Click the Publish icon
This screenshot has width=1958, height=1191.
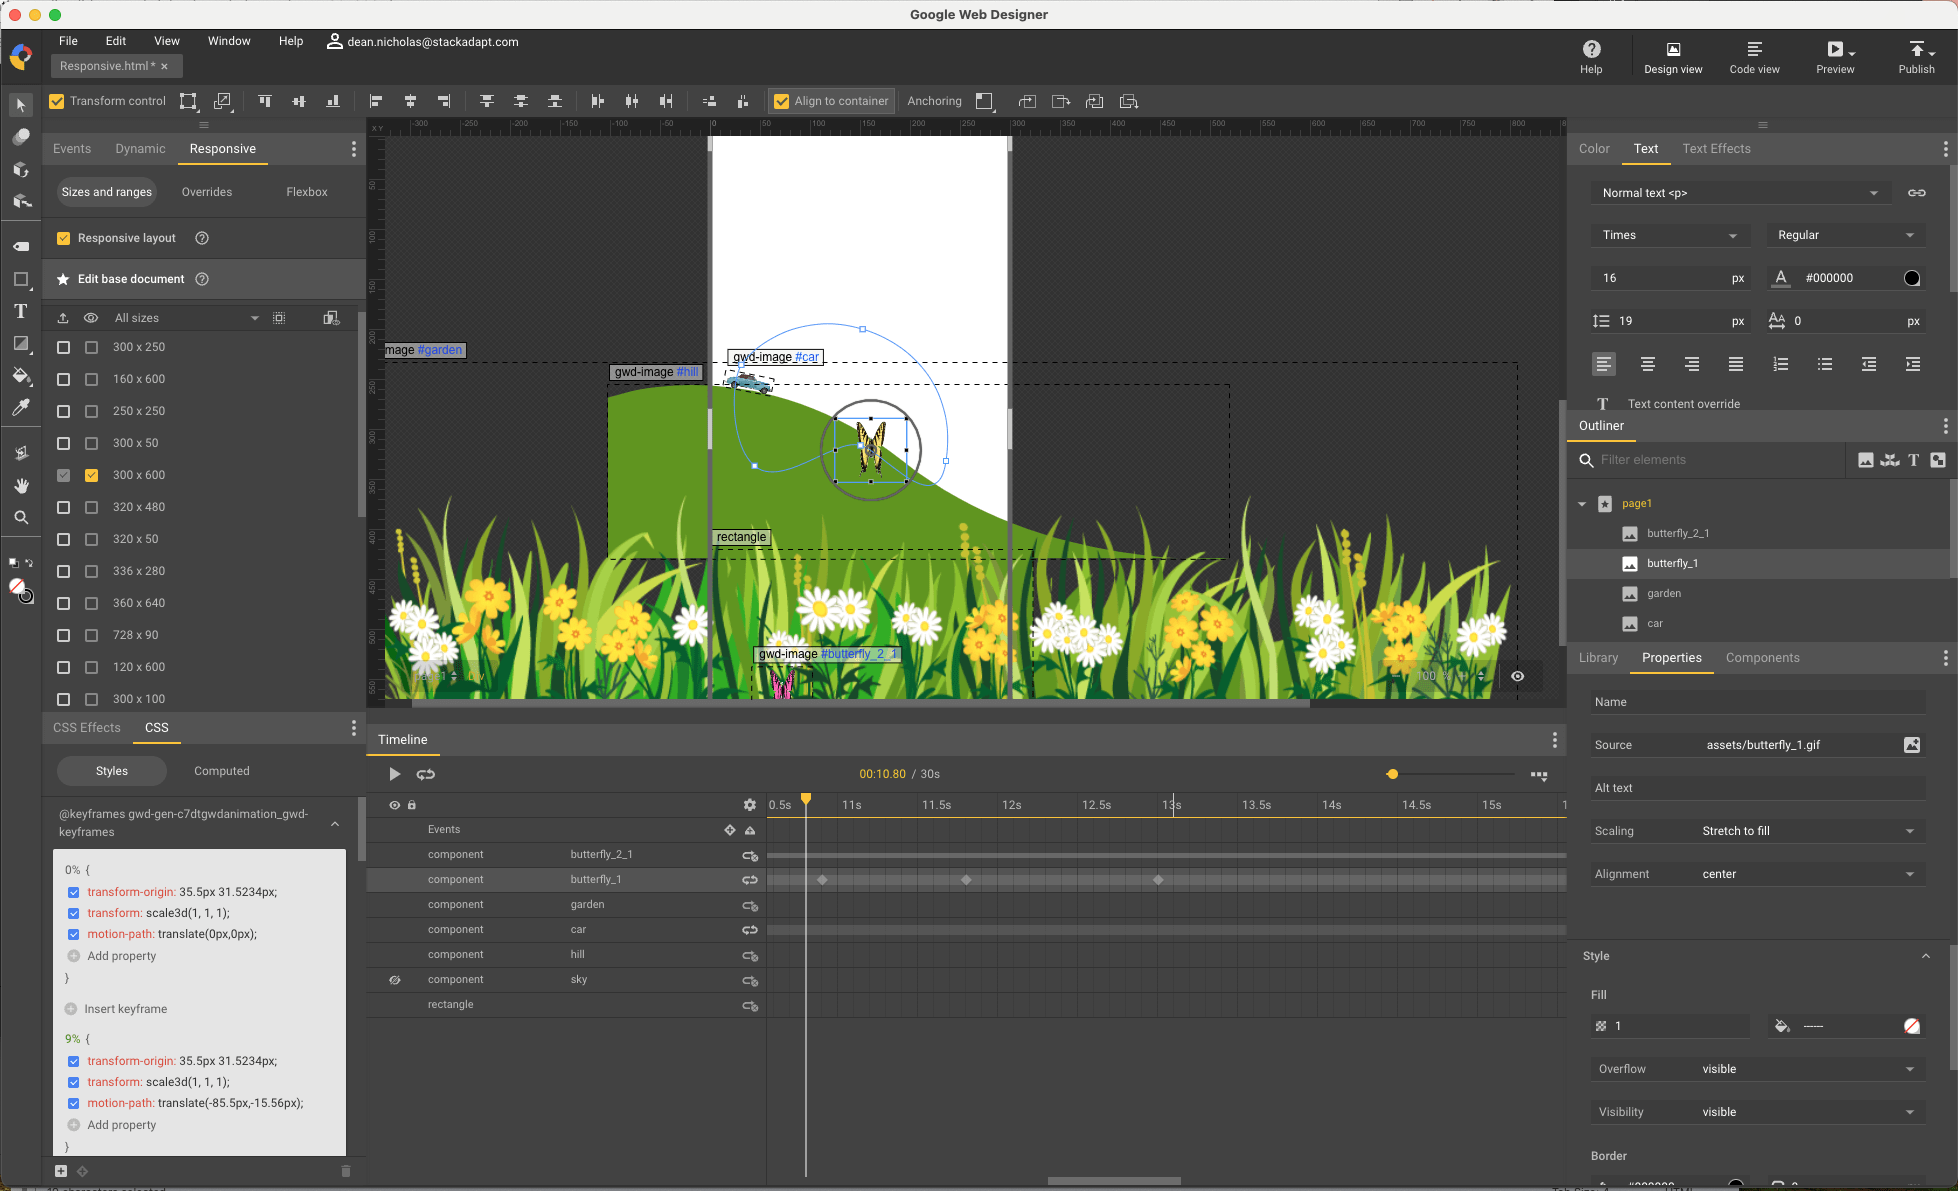tap(1916, 49)
